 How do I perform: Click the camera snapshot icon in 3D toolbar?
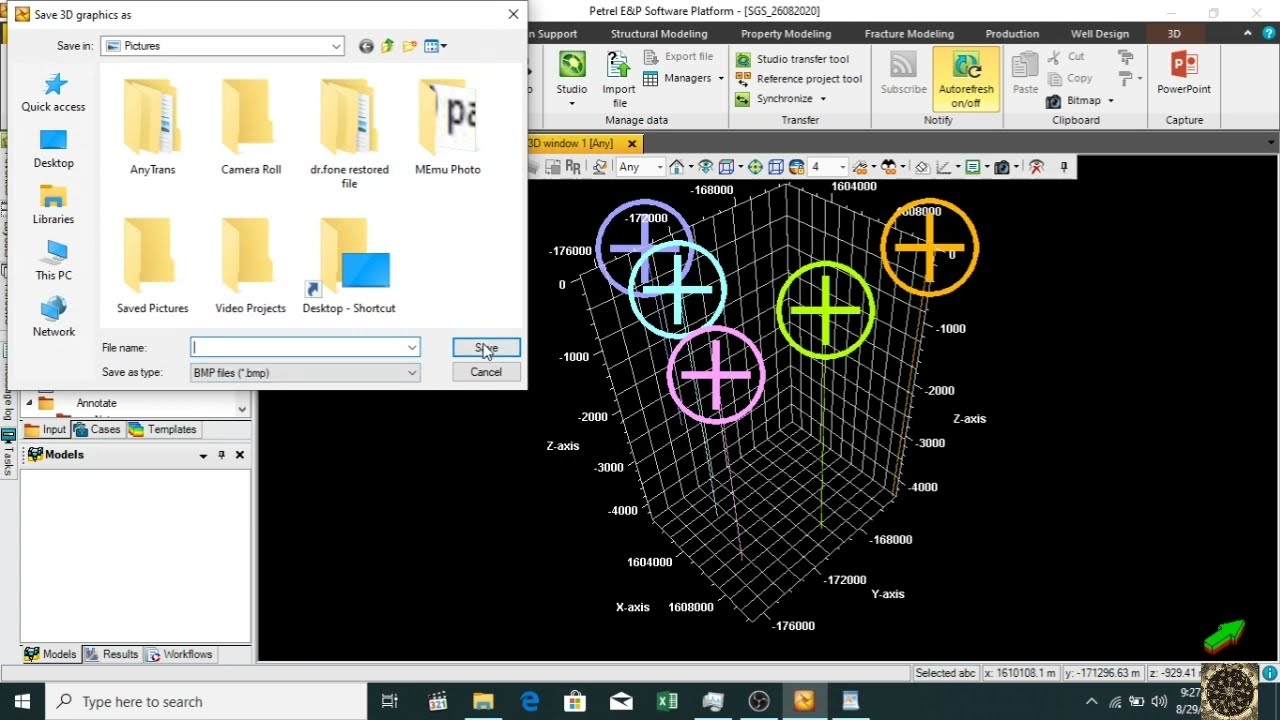pyautogui.click(x=1001, y=167)
